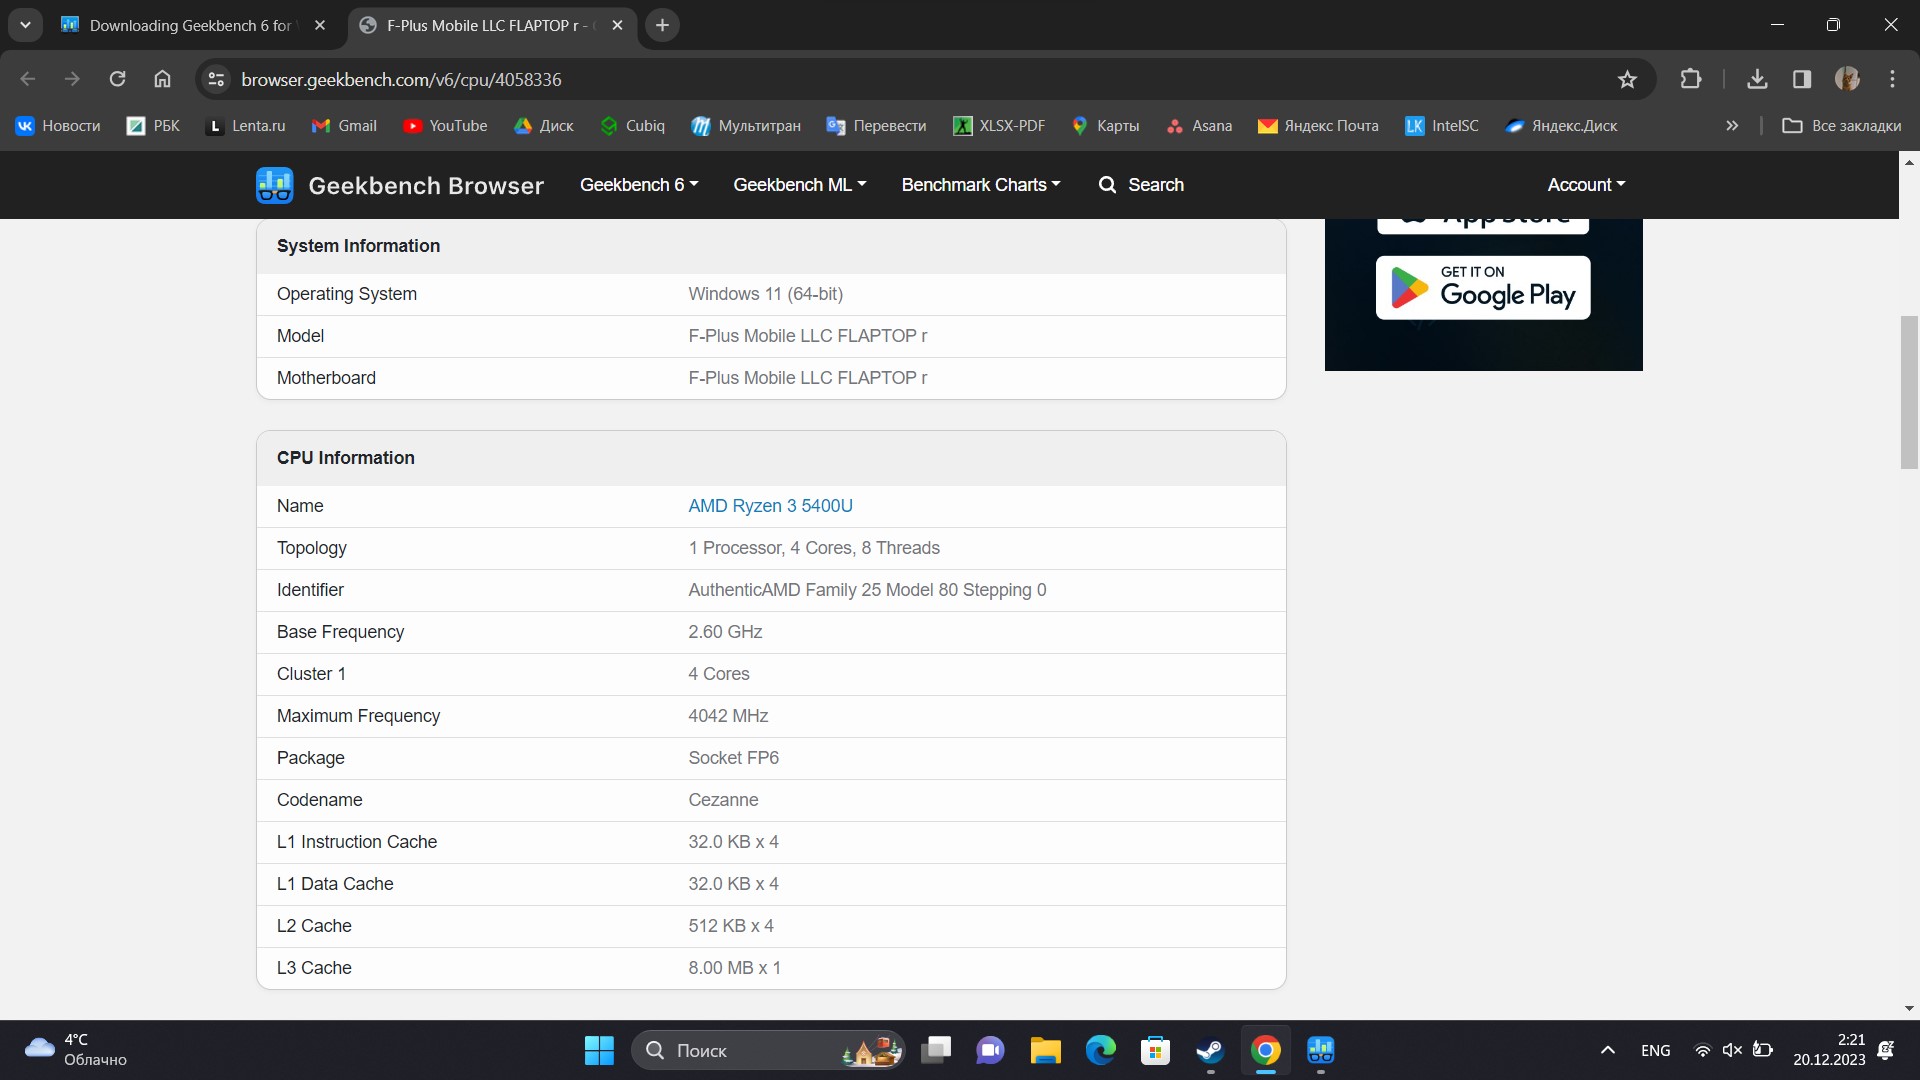Open the clock and date flyout

point(1829,1050)
